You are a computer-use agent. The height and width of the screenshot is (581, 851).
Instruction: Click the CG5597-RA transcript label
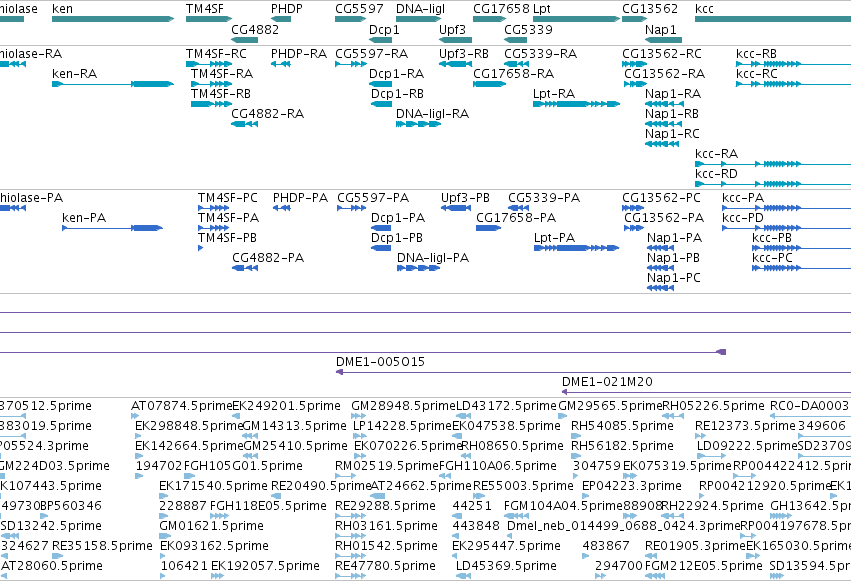tap(371, 54)
